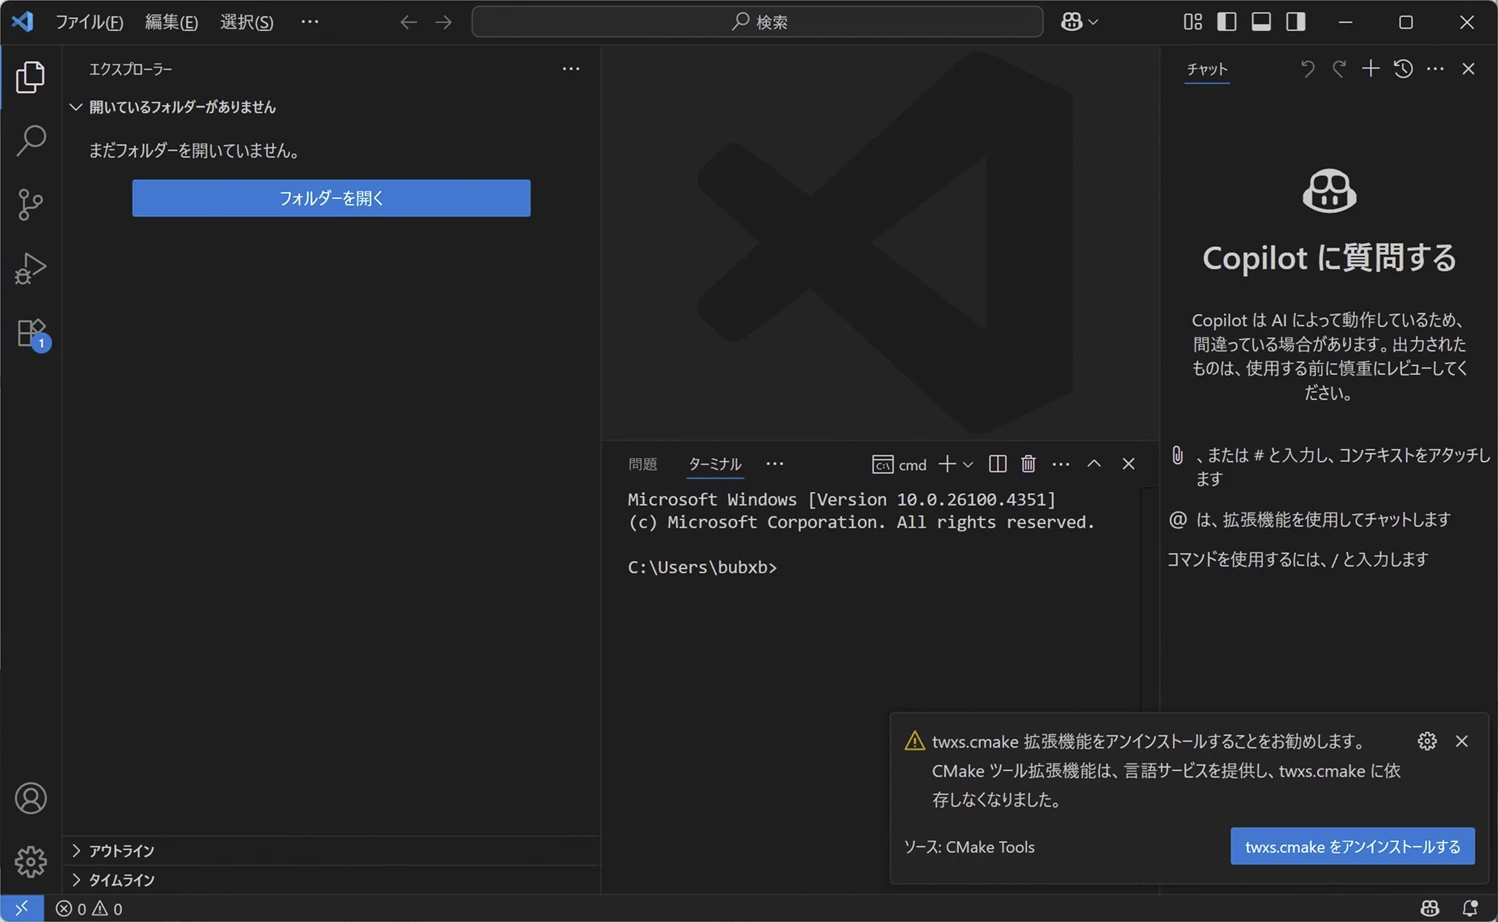This screenshot has width=1498, height=922.
Task: Switch to the ターミナル tab
Action: click(715, 464)
